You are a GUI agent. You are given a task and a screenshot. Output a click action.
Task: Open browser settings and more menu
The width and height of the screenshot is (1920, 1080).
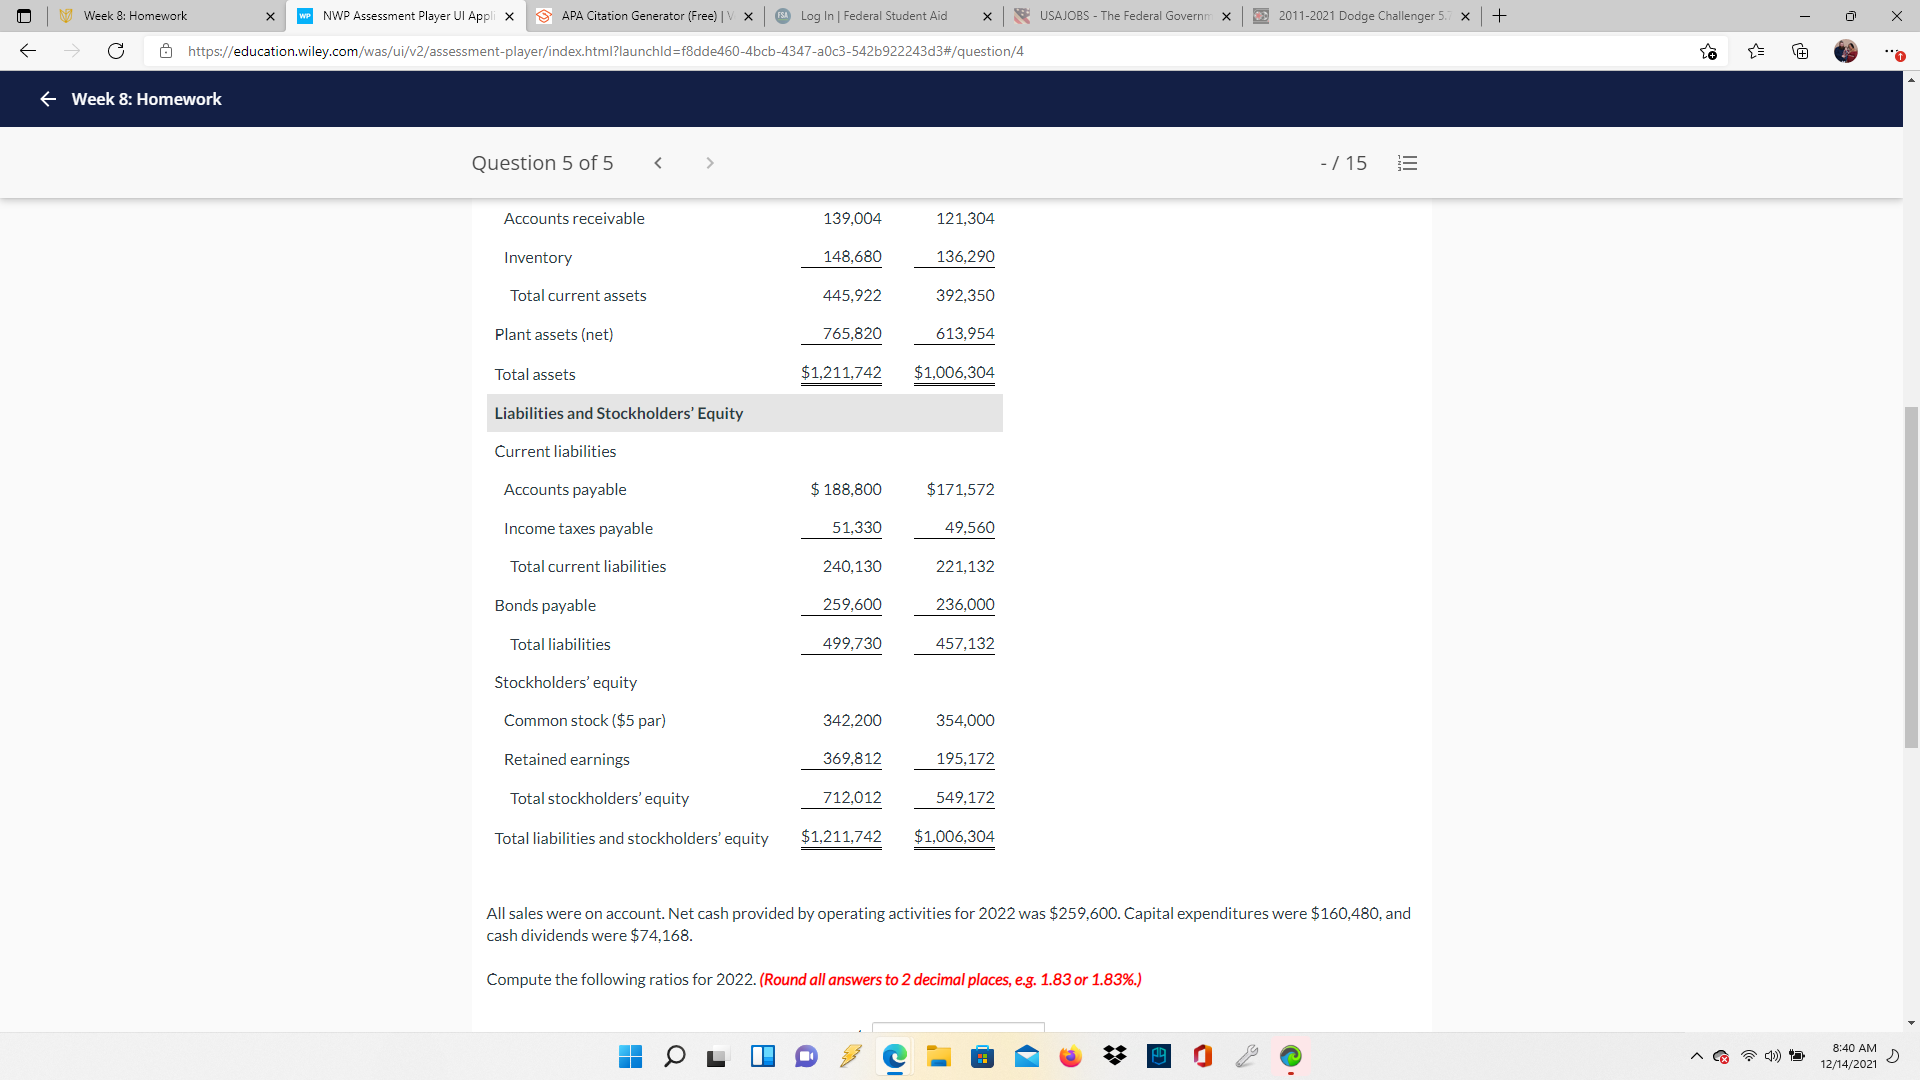(1890, 51)
